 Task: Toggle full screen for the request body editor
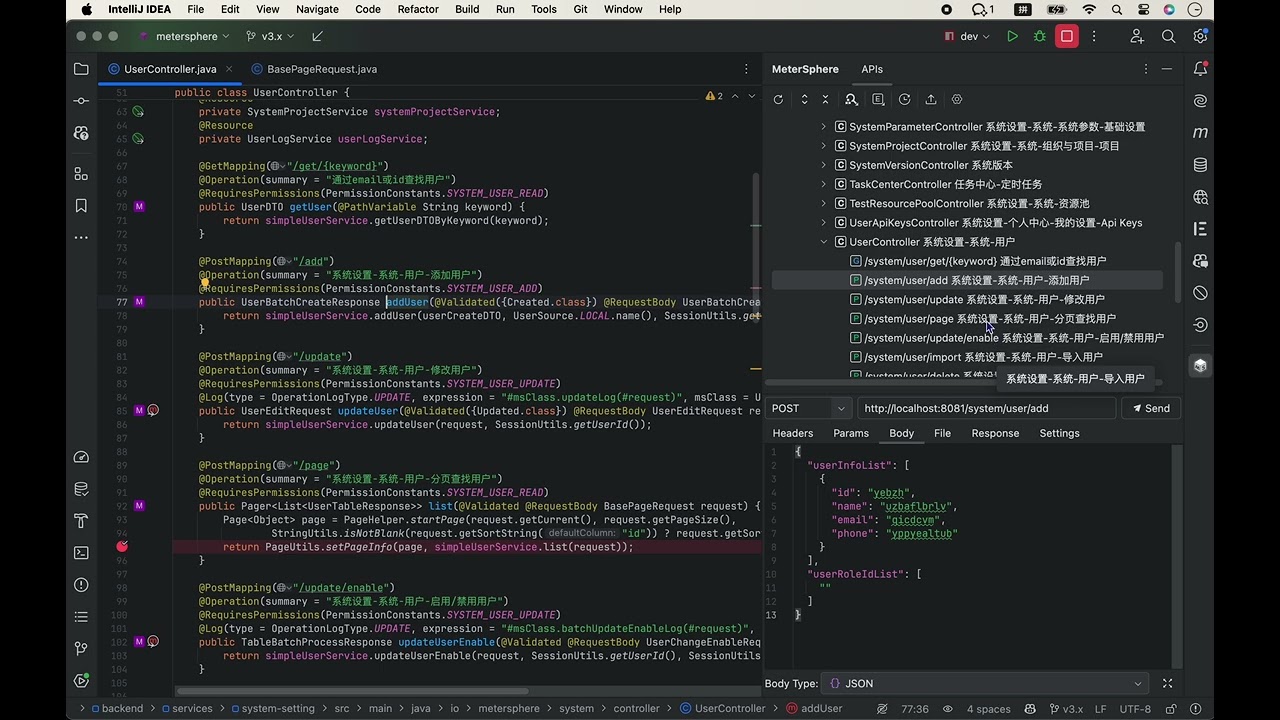[1167, 684]
